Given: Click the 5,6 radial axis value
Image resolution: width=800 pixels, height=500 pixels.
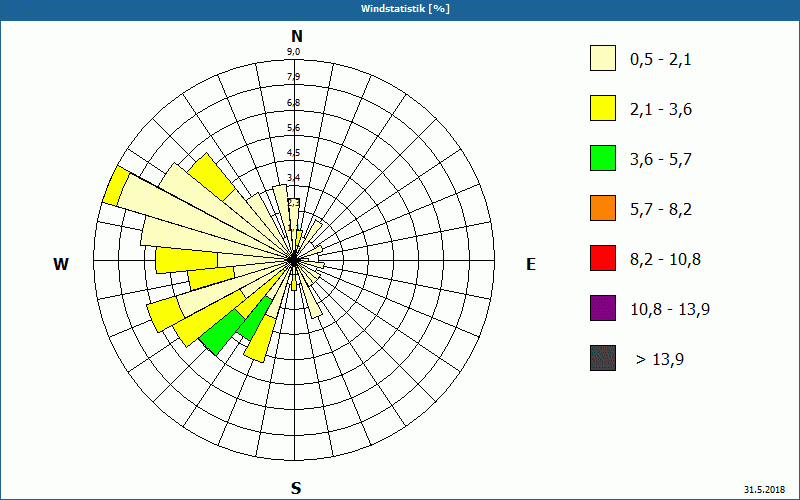Looking at the screenshot, I should pos(293,128).
